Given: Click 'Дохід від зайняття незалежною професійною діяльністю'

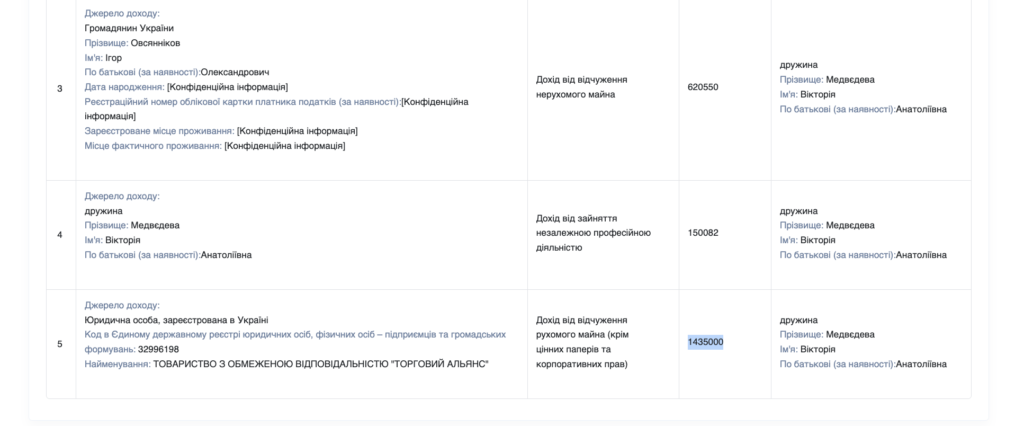Looking at the screenshot, I should point(593,233).
